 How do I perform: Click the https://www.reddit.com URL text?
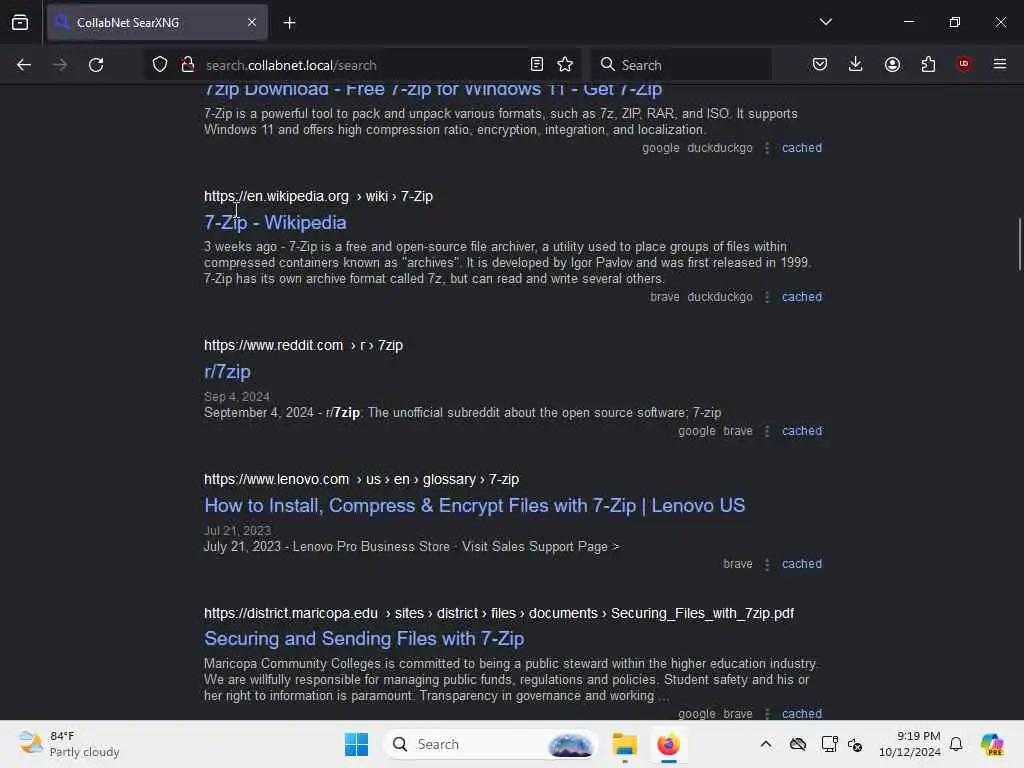point(273,345)
